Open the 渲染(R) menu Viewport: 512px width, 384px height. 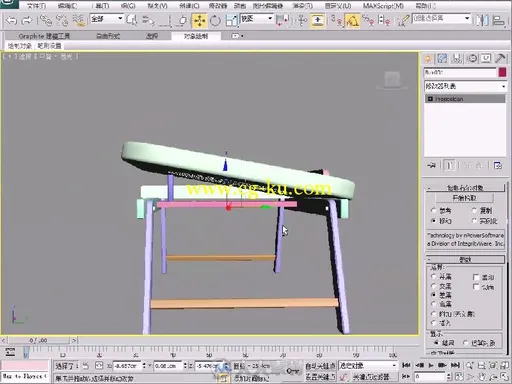coord(303,6)
